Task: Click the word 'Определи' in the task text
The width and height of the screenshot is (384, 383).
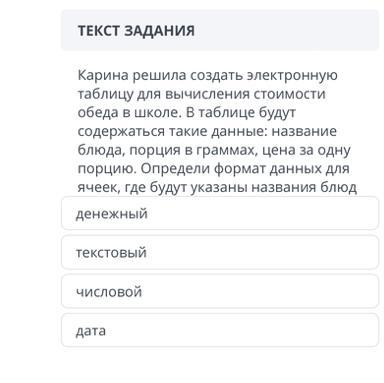Action: [175, 169]
